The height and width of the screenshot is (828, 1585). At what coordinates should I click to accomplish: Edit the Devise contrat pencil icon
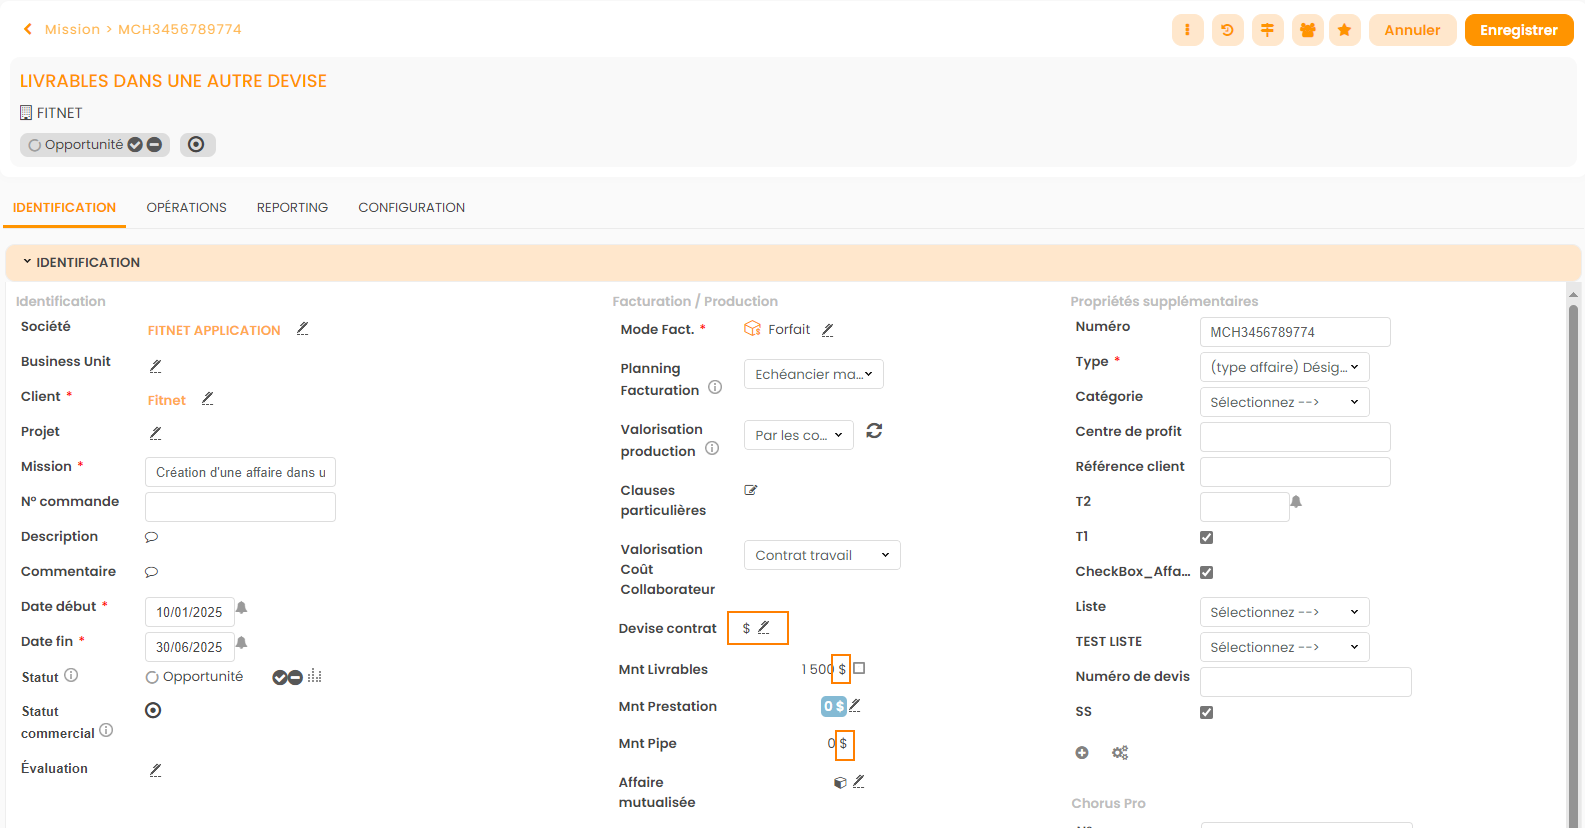tap(764, 628)
